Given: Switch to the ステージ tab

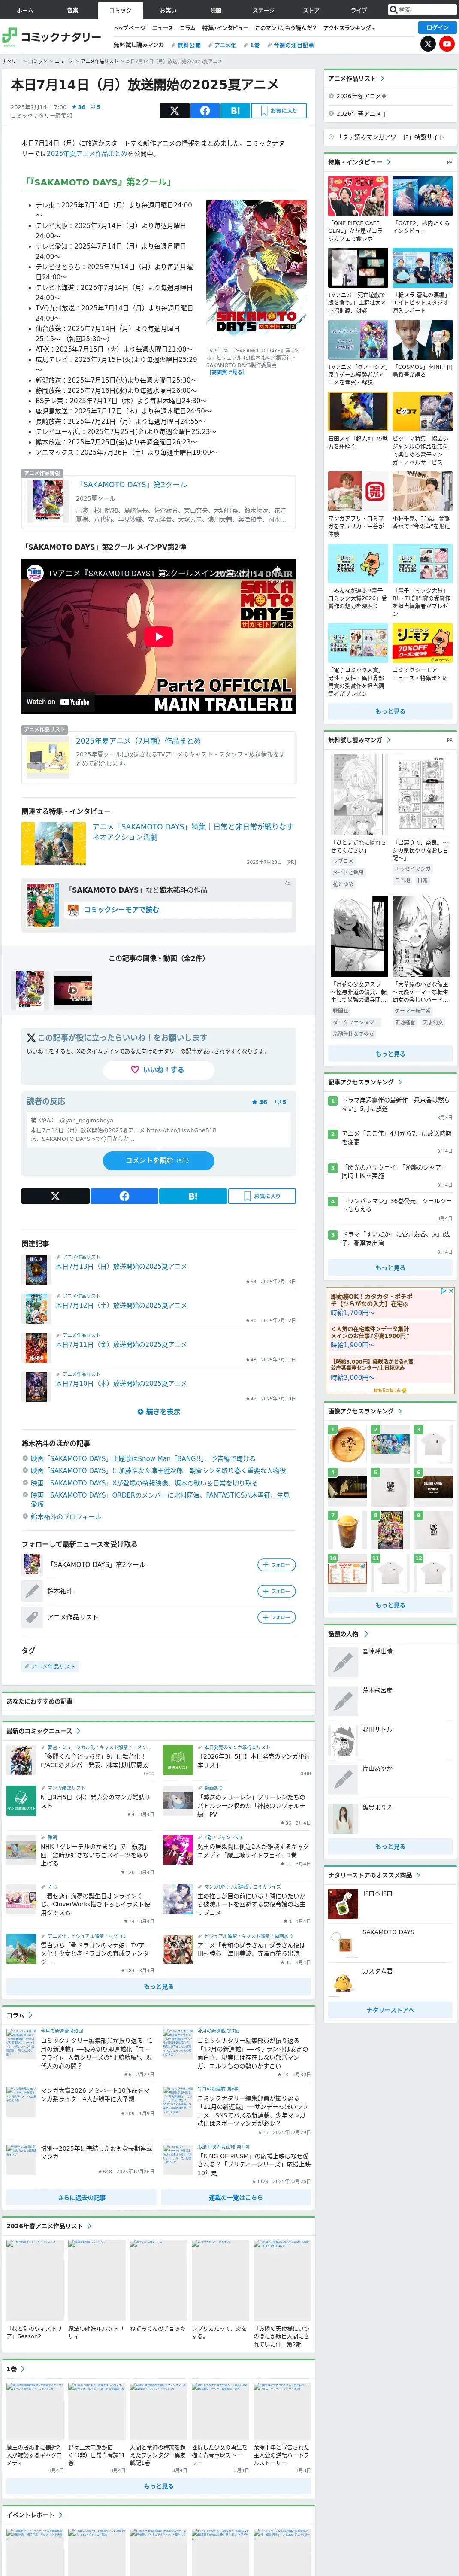Looking at the screenshot, I should point(264,10).
